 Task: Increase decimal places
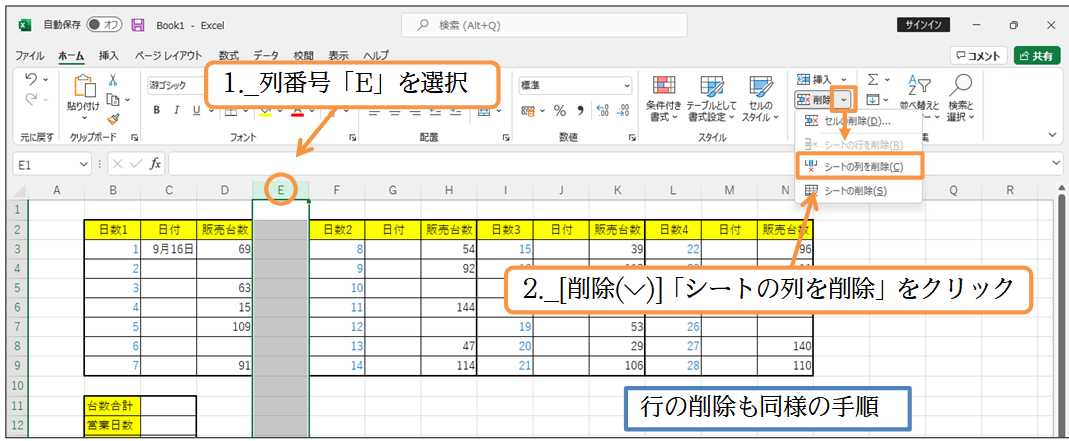(x=603, y=110)
